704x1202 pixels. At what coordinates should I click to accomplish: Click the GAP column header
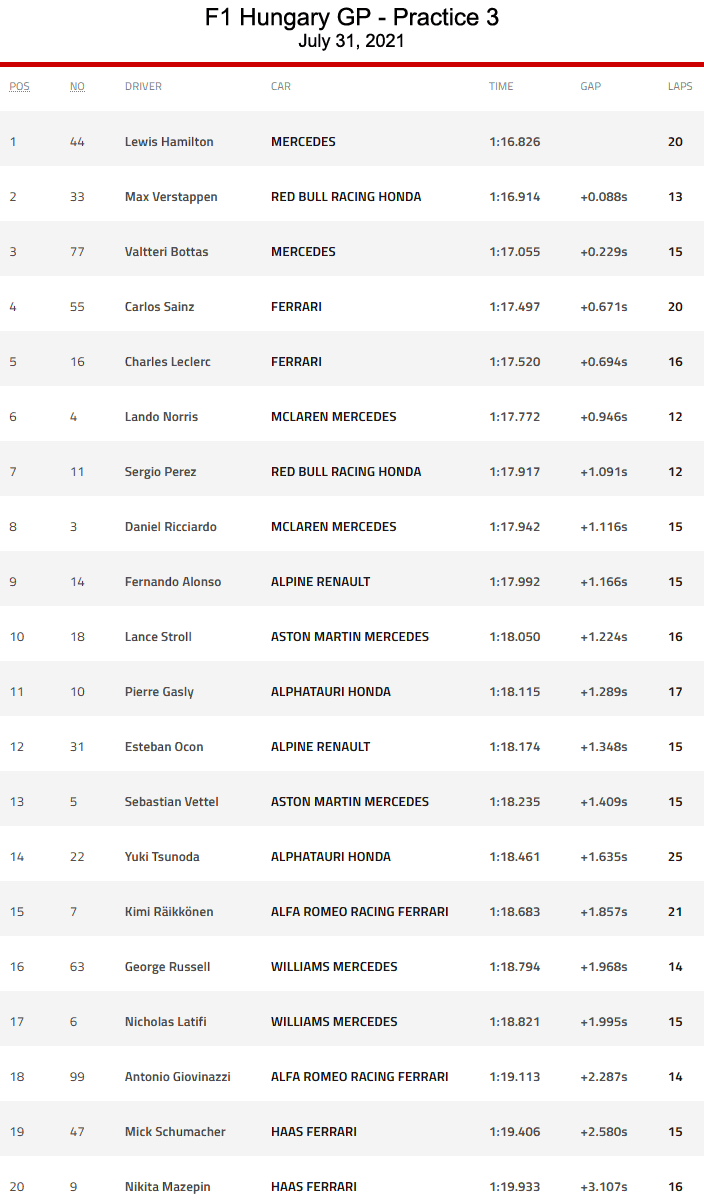point(590,86)
